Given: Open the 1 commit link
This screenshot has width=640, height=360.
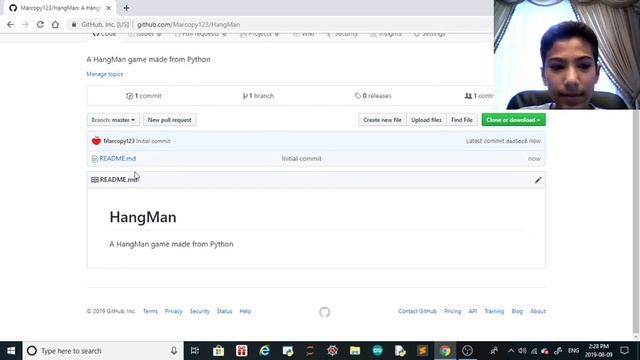Looking at the screenshot, I should click(144, 96).
